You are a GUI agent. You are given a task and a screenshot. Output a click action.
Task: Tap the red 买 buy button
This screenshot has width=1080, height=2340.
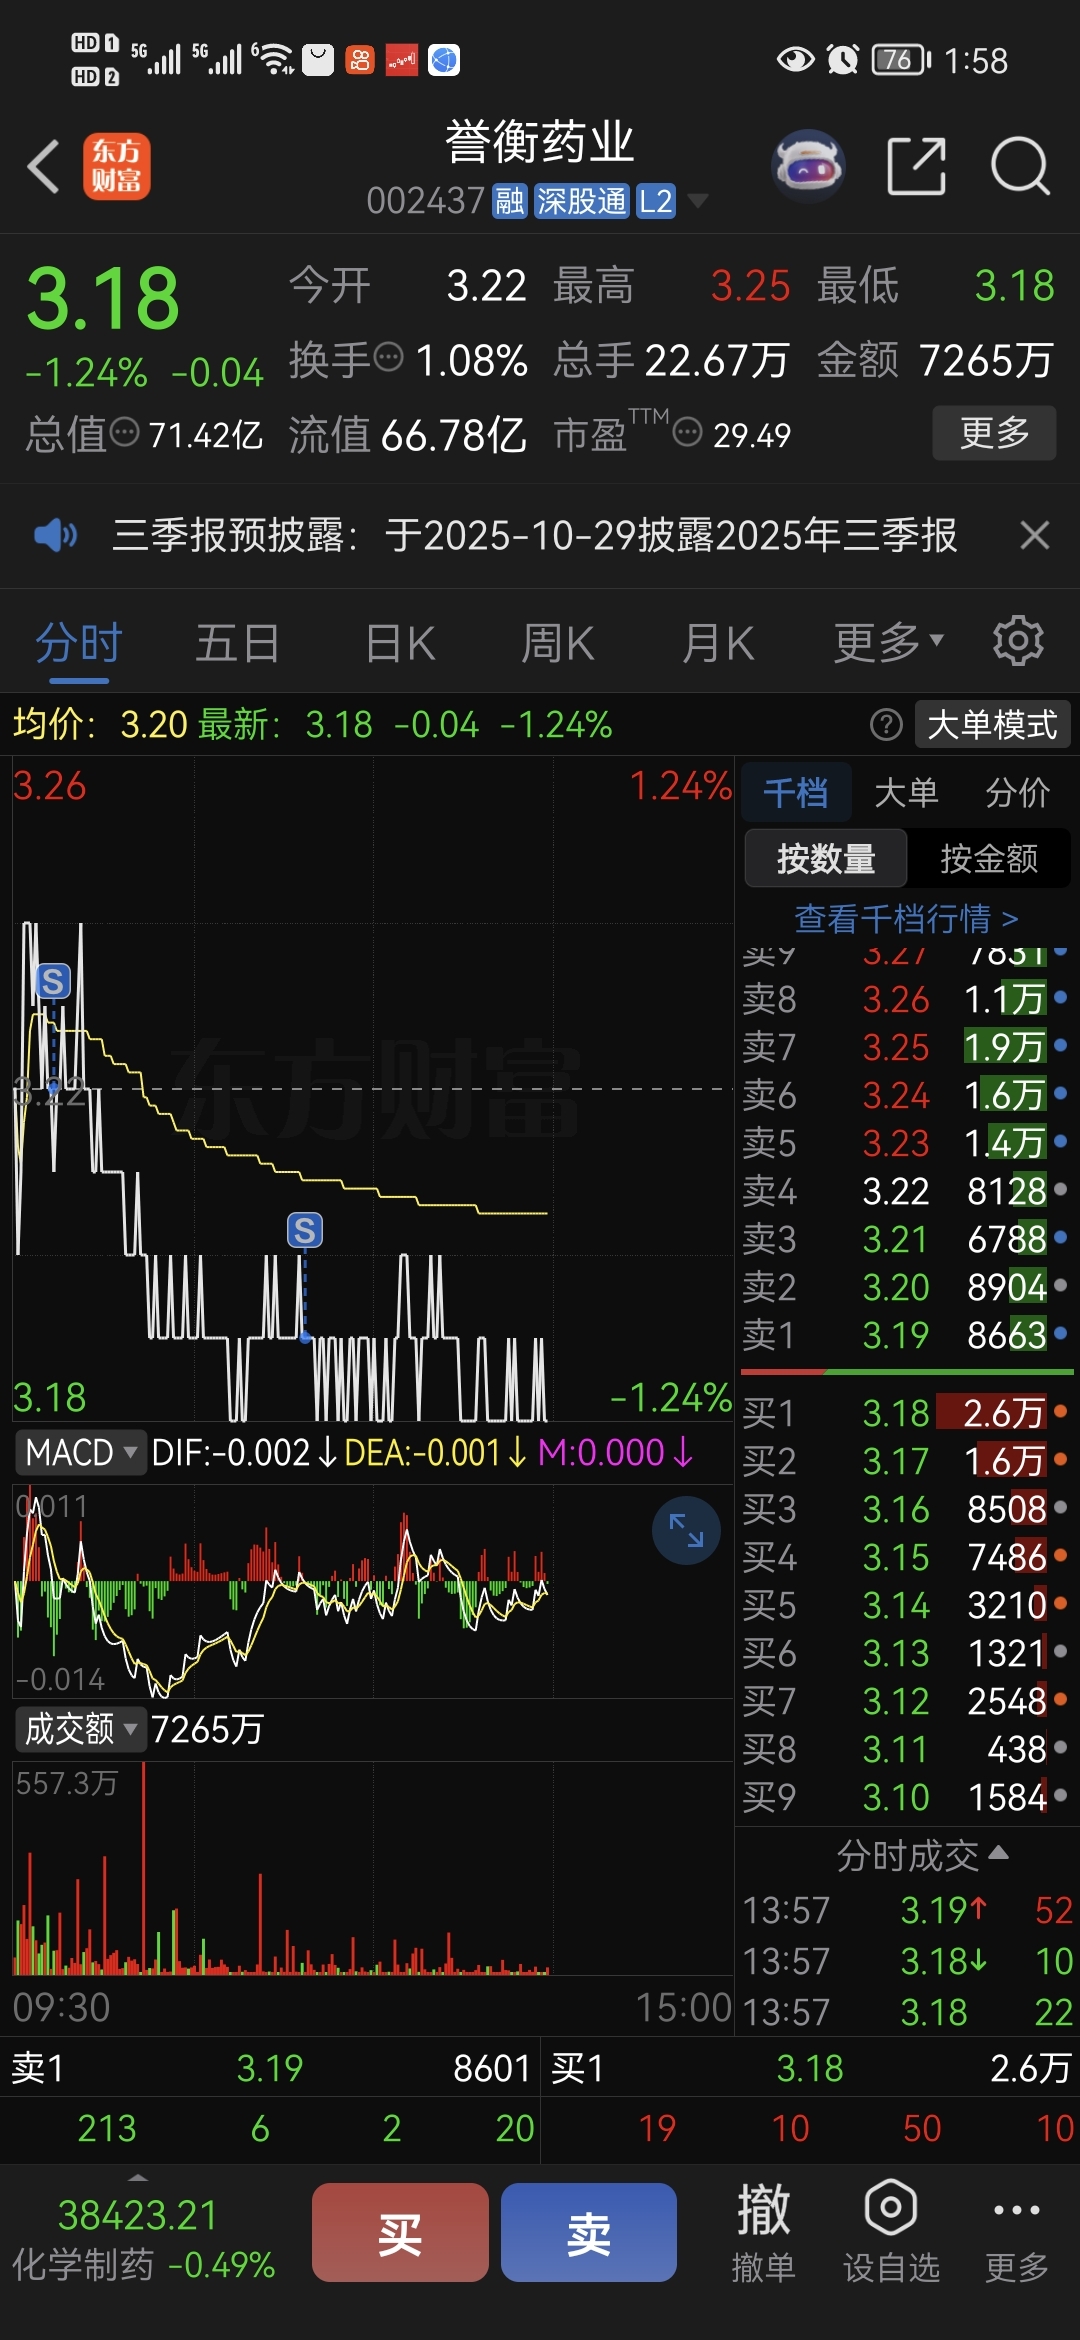click(400, 2232)
